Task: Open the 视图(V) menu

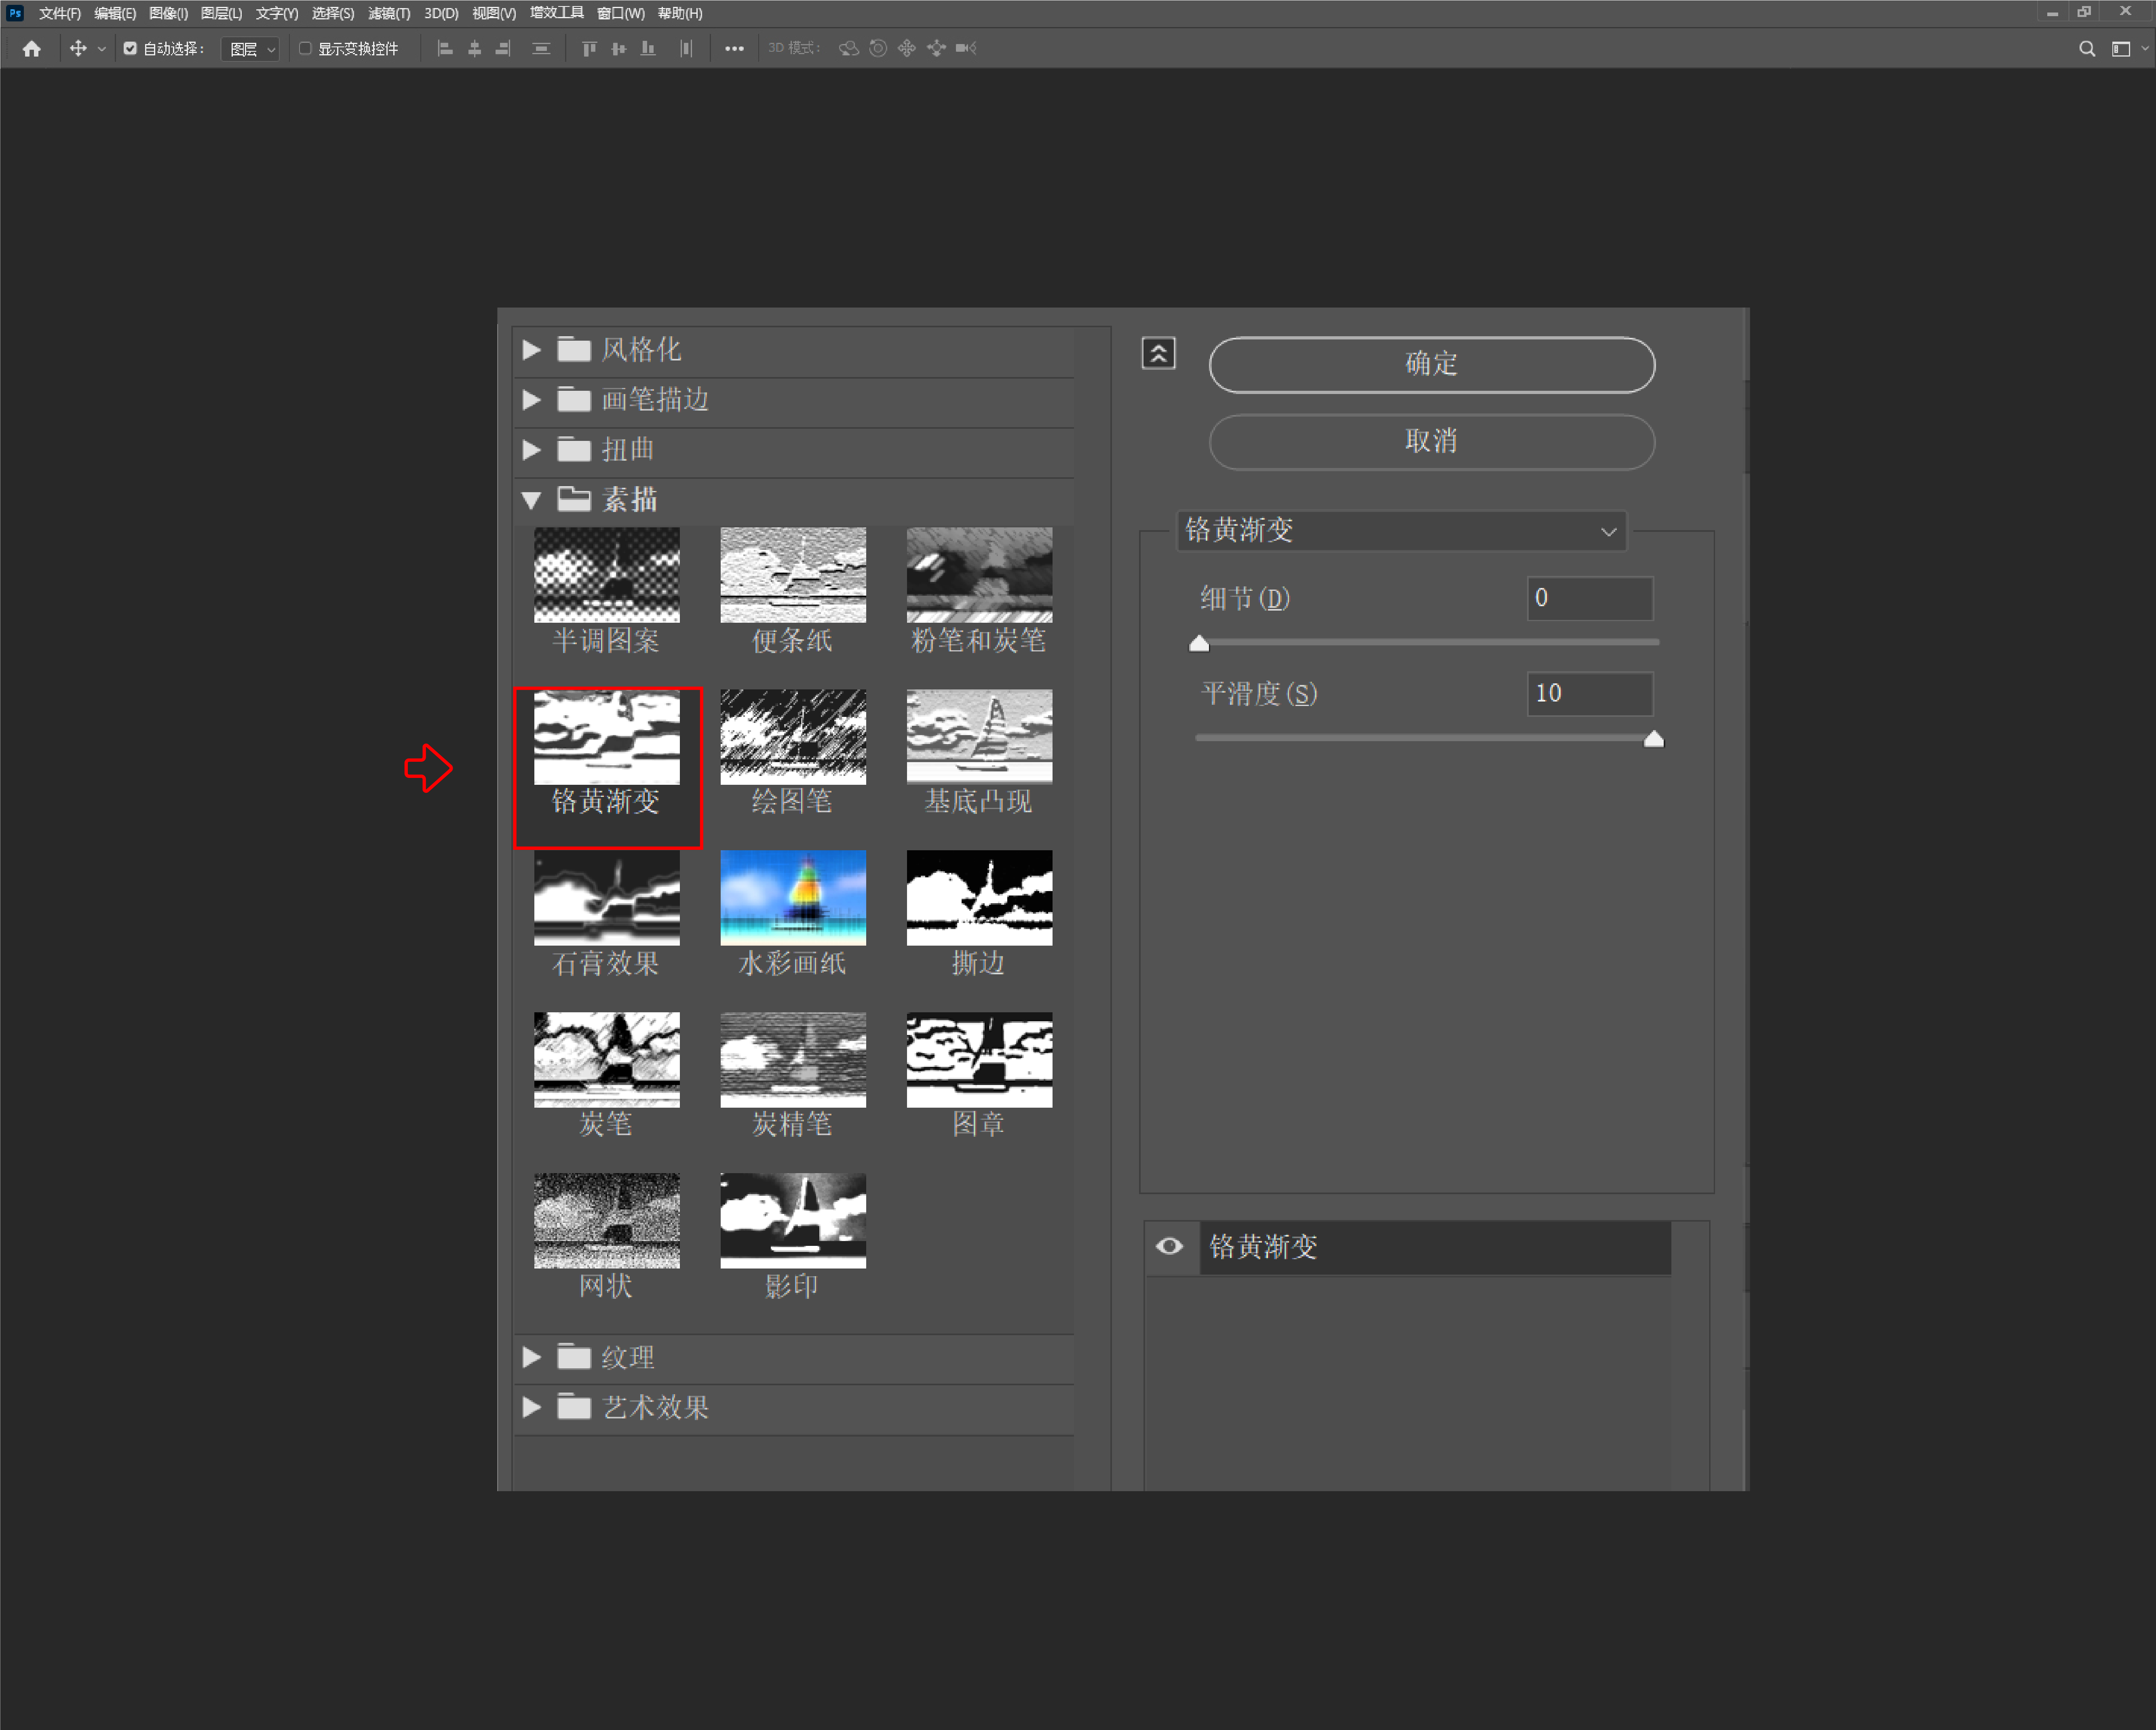Action: [x=494, y=13]
